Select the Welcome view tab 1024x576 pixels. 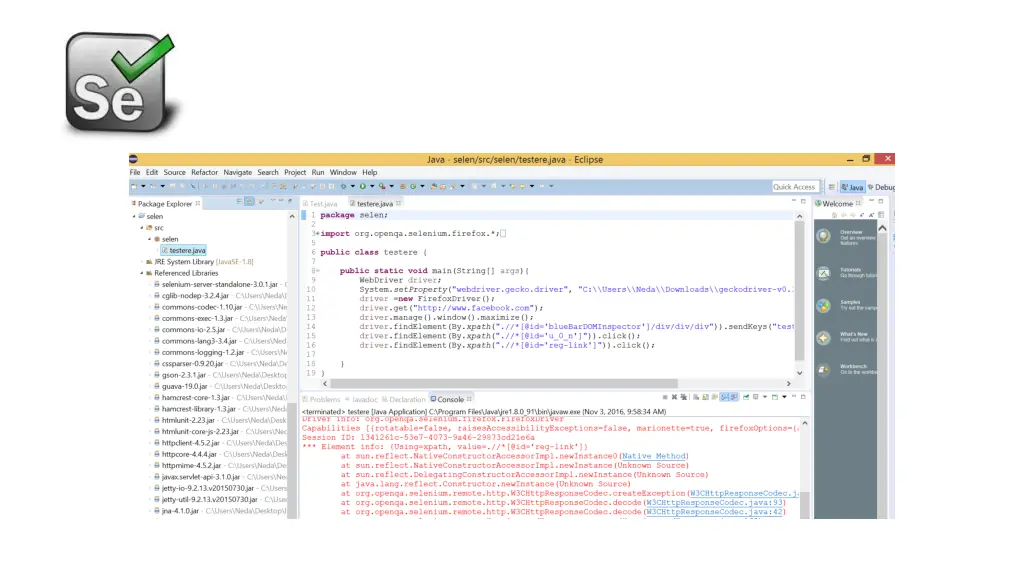coord(837,204)
